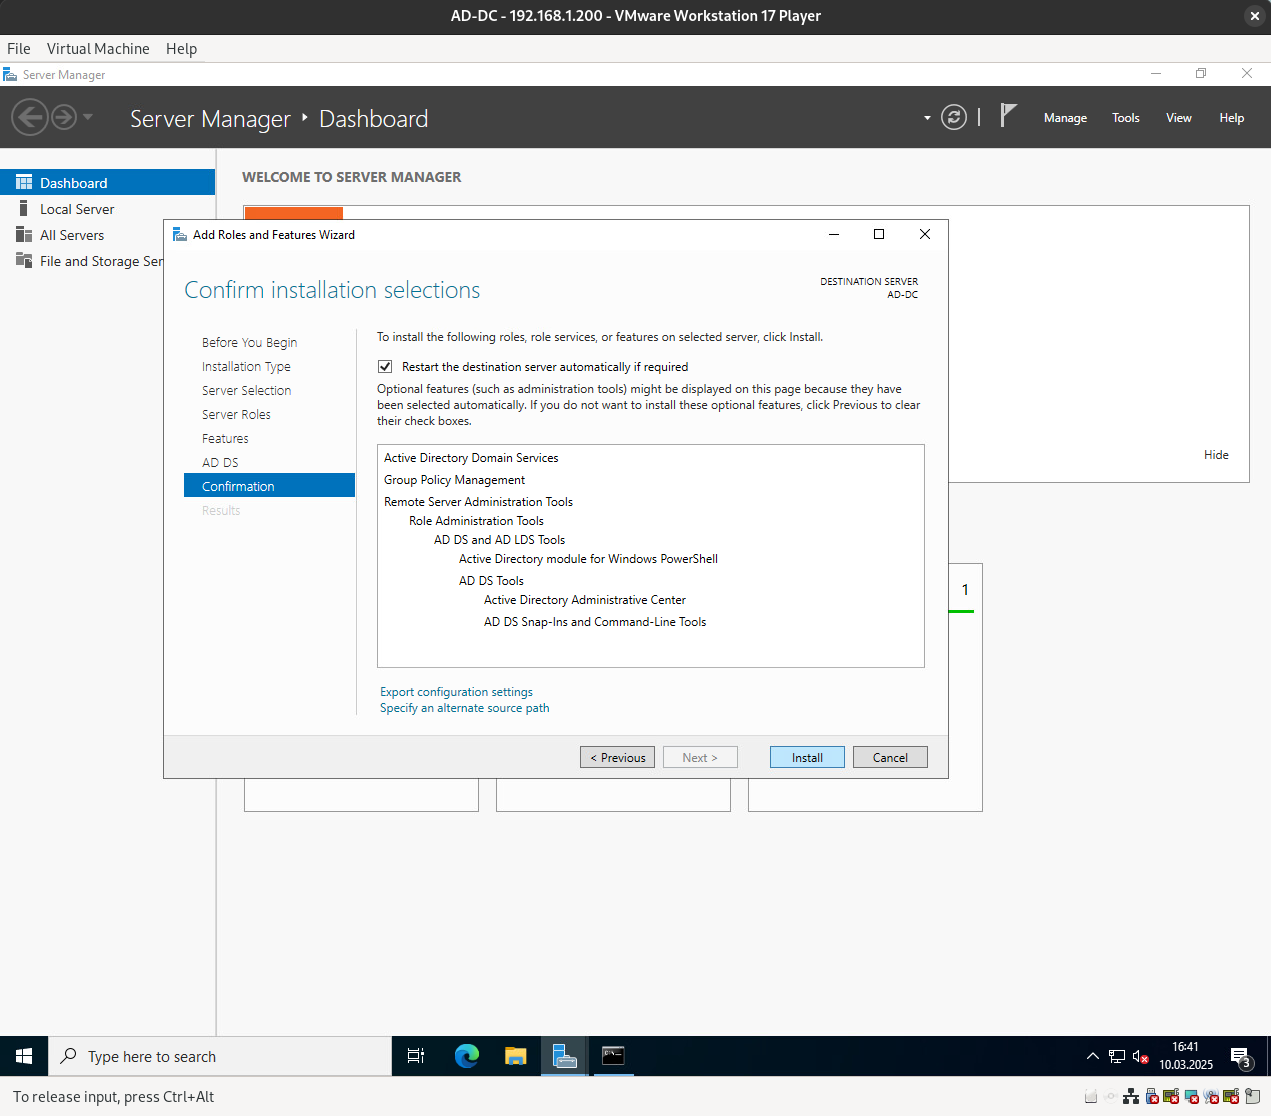Click Export configuration settings link
Viewport: 1271px width, 1116px height.
(456, 692)
